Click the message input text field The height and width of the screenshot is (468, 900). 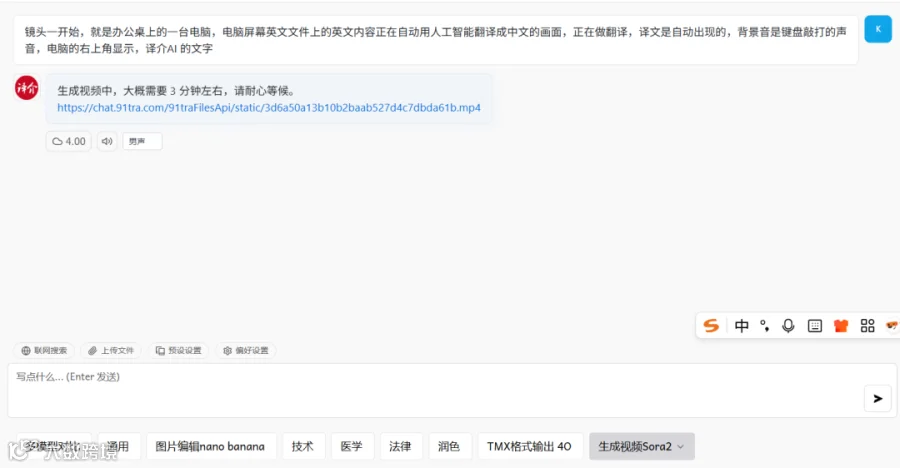tap(436, 390)
